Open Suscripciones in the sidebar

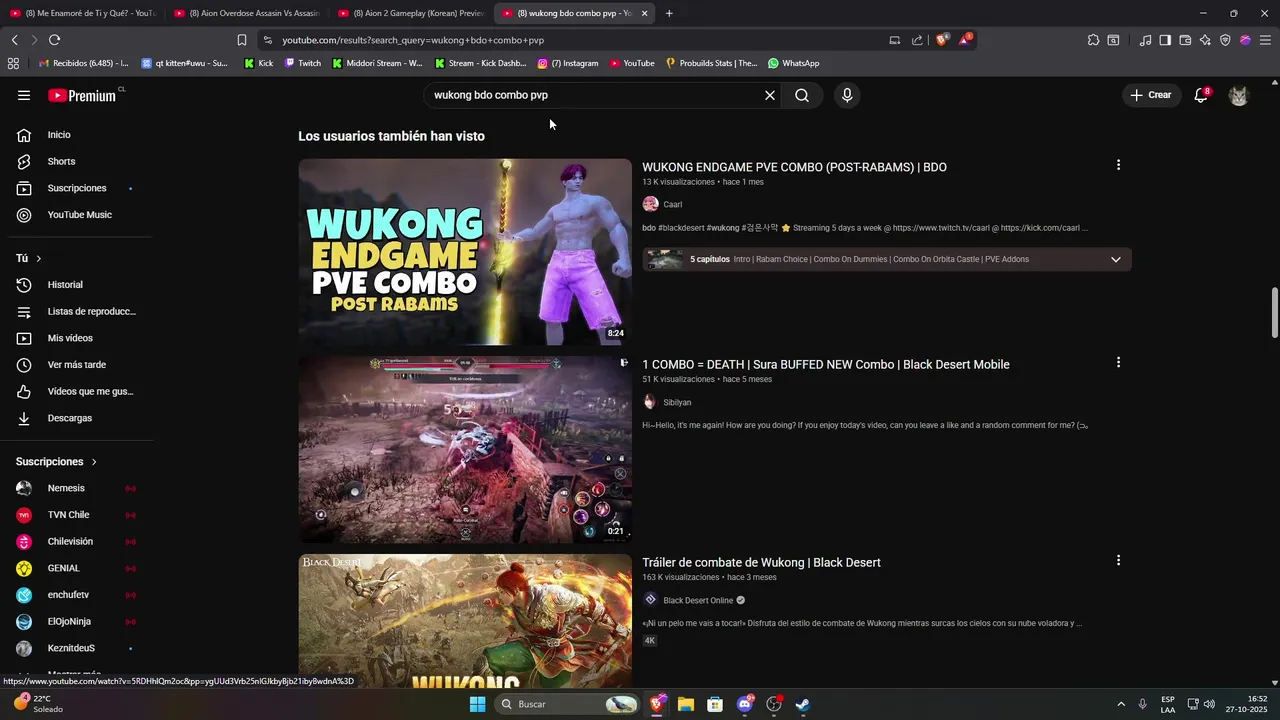(76, 188)
